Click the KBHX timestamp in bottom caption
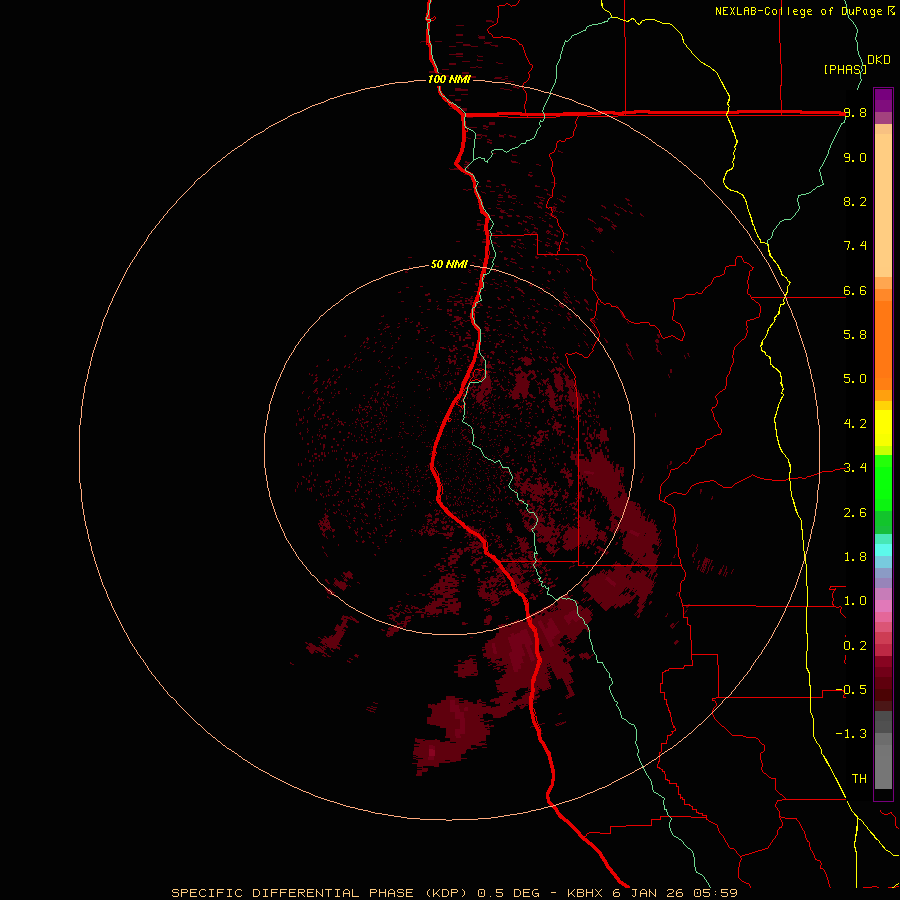 coord(652,892)
